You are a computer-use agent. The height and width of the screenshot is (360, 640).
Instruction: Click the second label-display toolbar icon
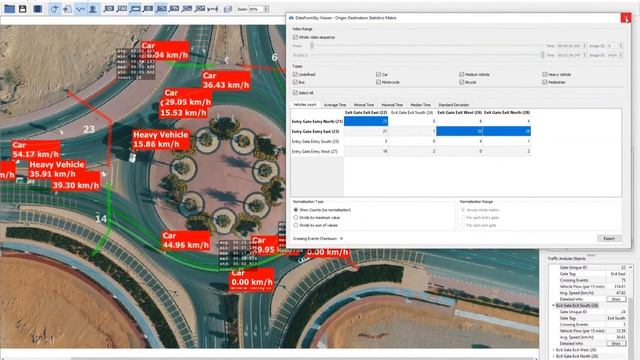point(122,9)
